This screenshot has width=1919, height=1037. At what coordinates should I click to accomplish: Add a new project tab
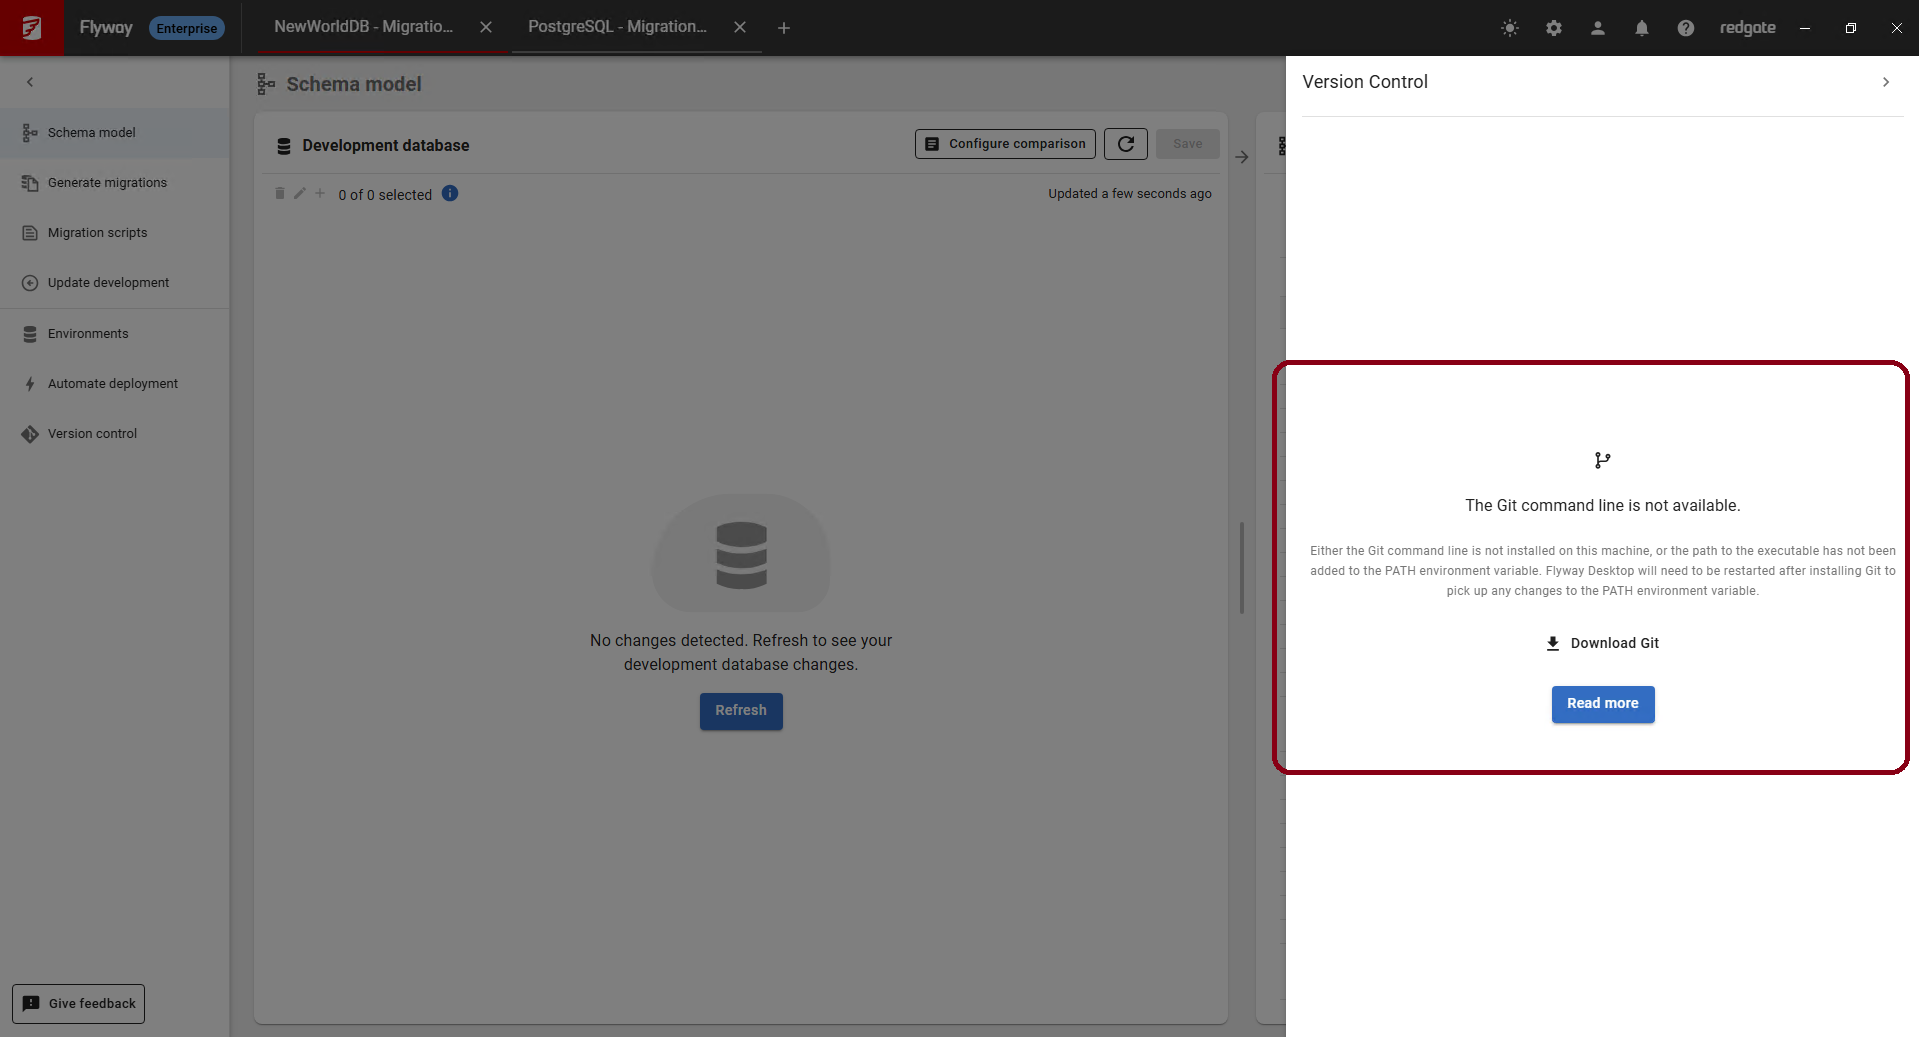click(784, 28)
